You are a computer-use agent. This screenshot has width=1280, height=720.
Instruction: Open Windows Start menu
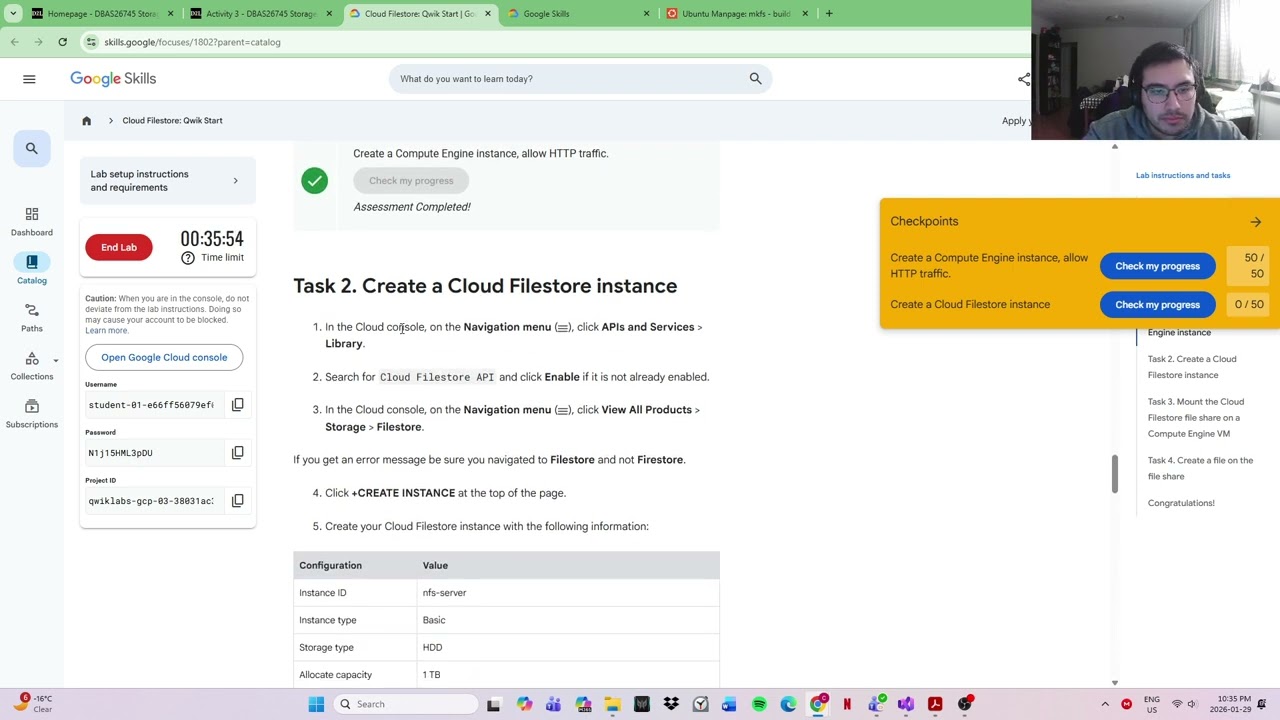pos(316,704)
